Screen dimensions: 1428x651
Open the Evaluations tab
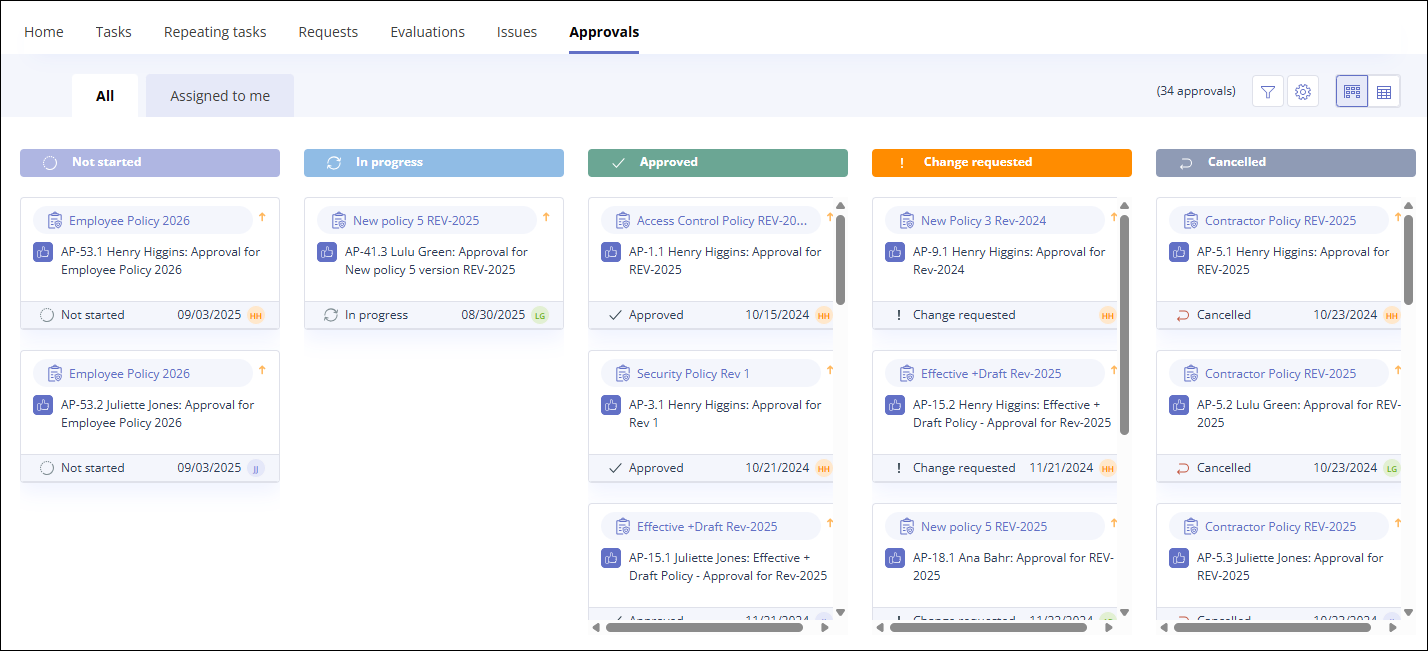coord(427,32)
